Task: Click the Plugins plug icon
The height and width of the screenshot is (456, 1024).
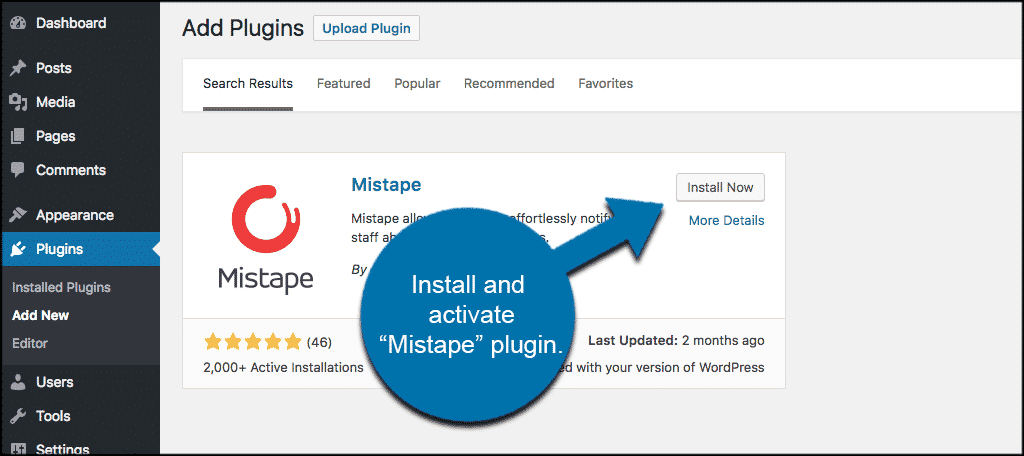Action: tap(17, 249)
